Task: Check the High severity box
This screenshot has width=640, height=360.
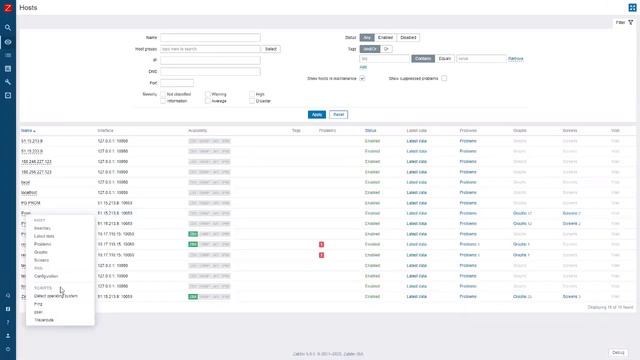Action: [x=252, y=94]
